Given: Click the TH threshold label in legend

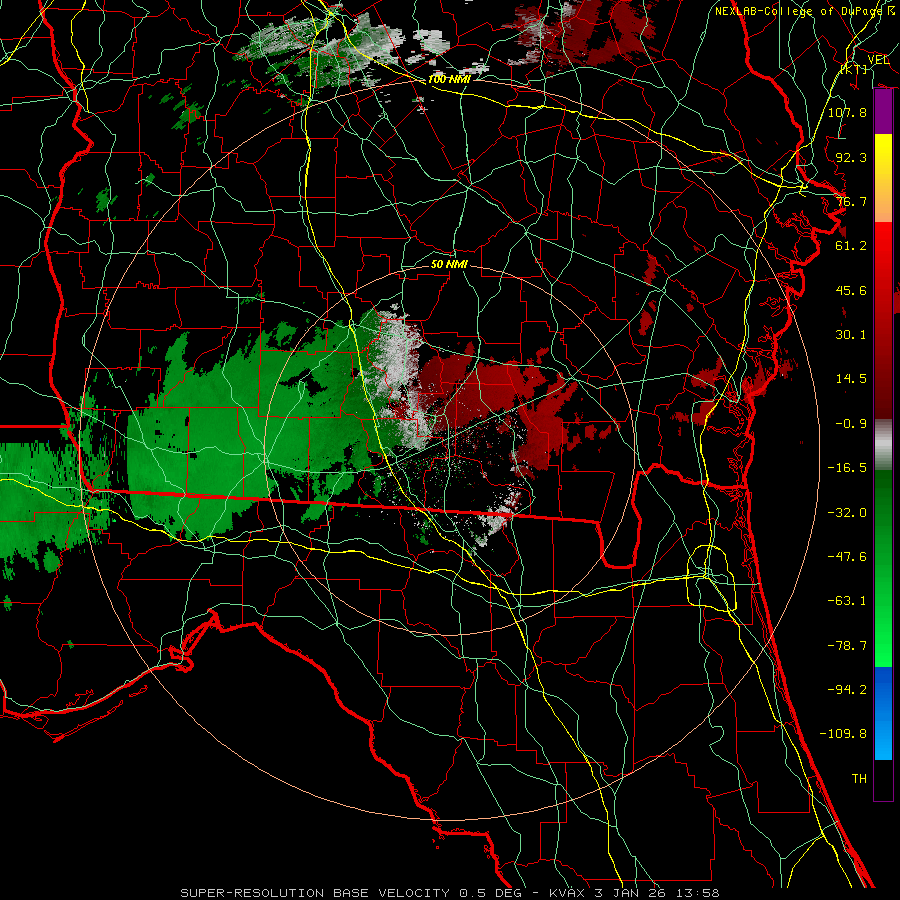Looking at the screenshot, I should click(x=859, y=779).
